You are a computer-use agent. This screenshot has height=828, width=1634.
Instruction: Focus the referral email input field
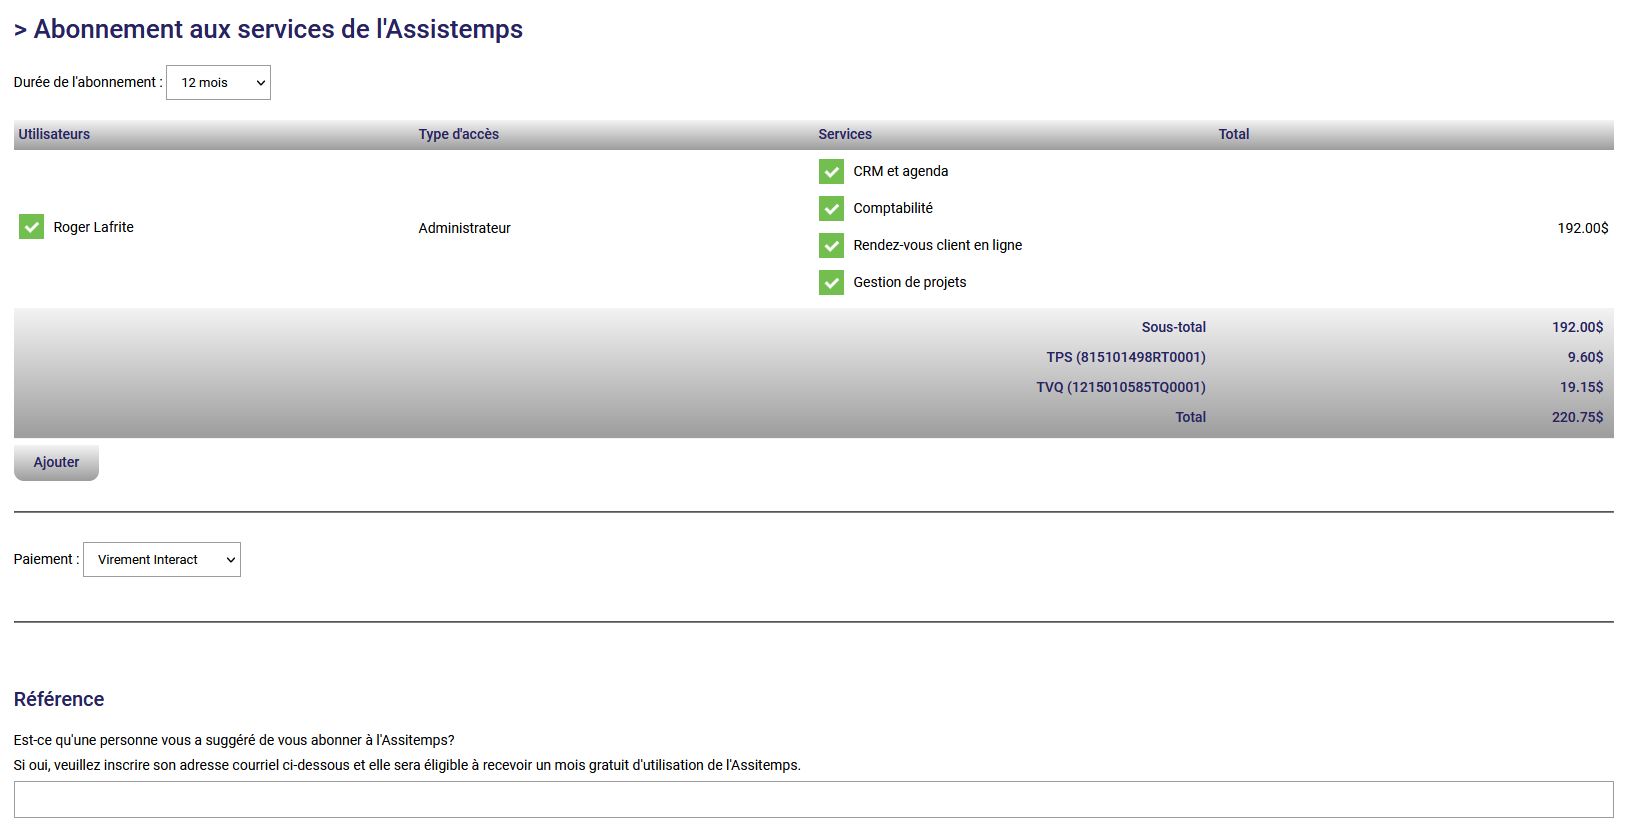(x=813, y=800)
